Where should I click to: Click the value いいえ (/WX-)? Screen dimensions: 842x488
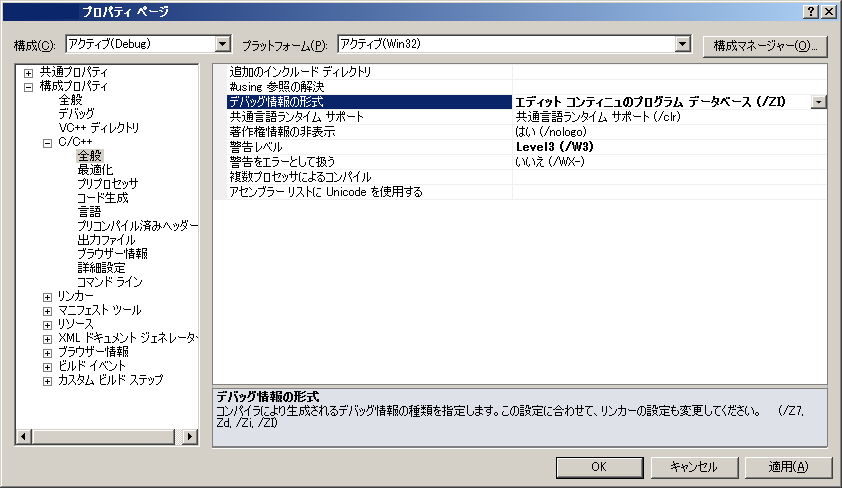[x=550, y=162]
